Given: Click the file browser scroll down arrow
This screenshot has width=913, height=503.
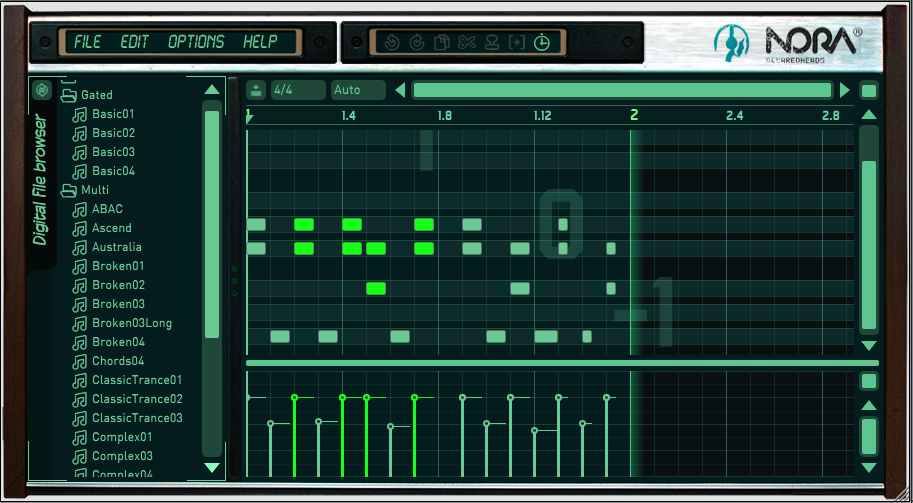Looking at the screenshot, I should [x=211, y=467].
